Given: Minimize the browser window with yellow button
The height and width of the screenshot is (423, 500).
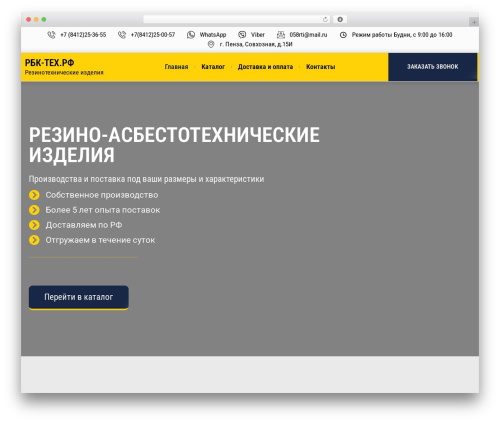Looking at the screenshot, I should tap(36, 20).
